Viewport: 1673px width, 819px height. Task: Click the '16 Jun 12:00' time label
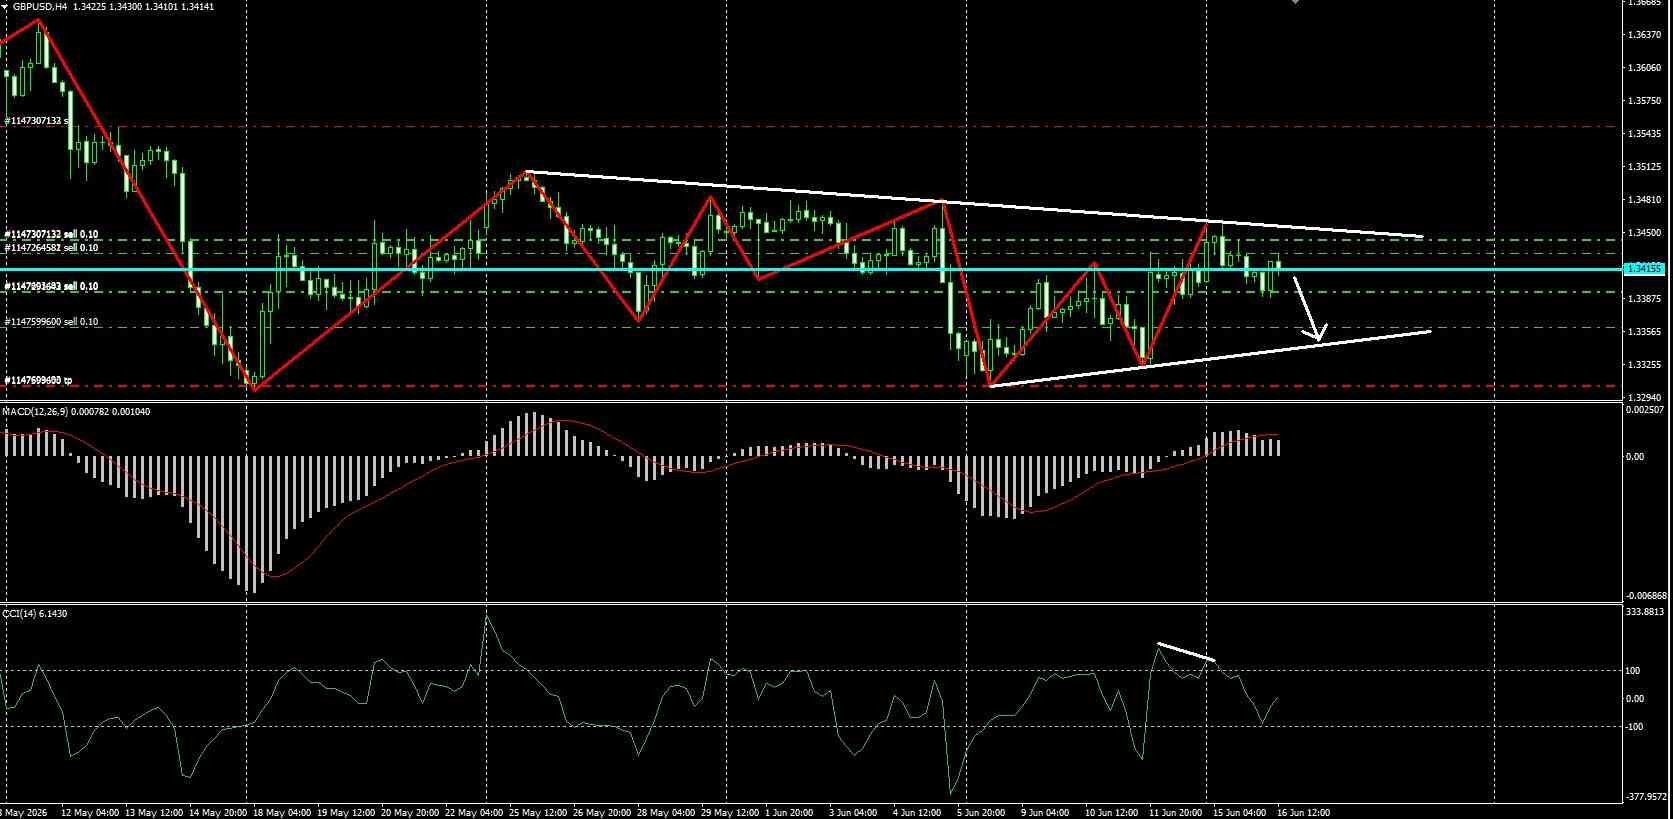click(x=1304, y=812)
